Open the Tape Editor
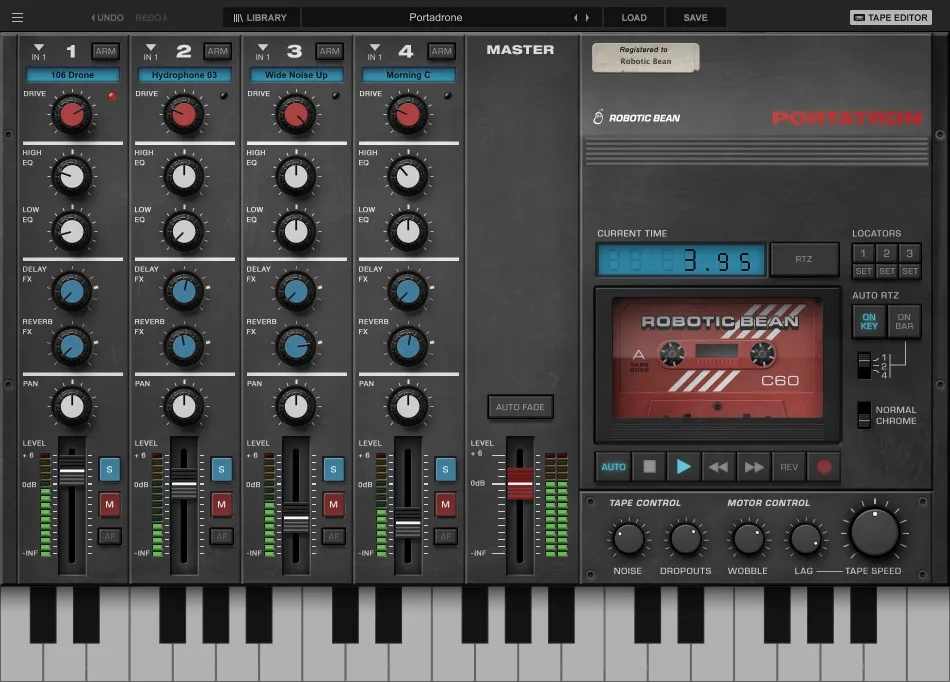This screenshot has height=682, width=950. click(x=891, y=18)
